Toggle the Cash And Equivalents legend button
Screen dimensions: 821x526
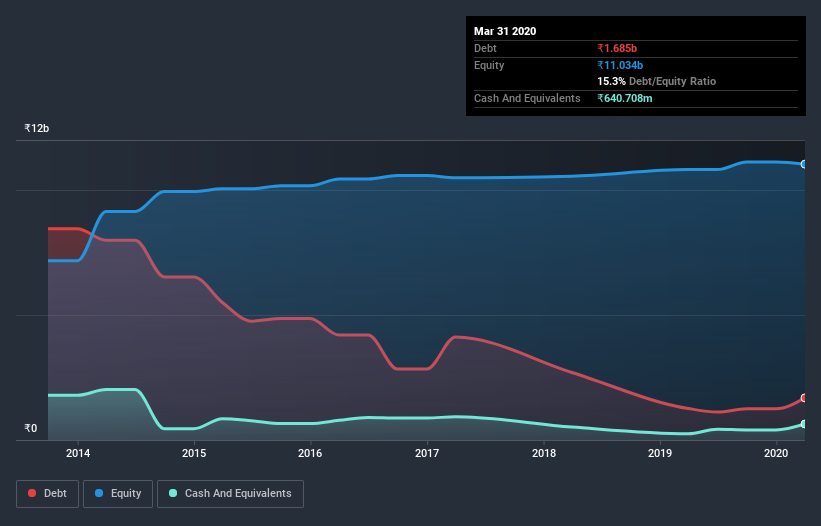point(230,494)
